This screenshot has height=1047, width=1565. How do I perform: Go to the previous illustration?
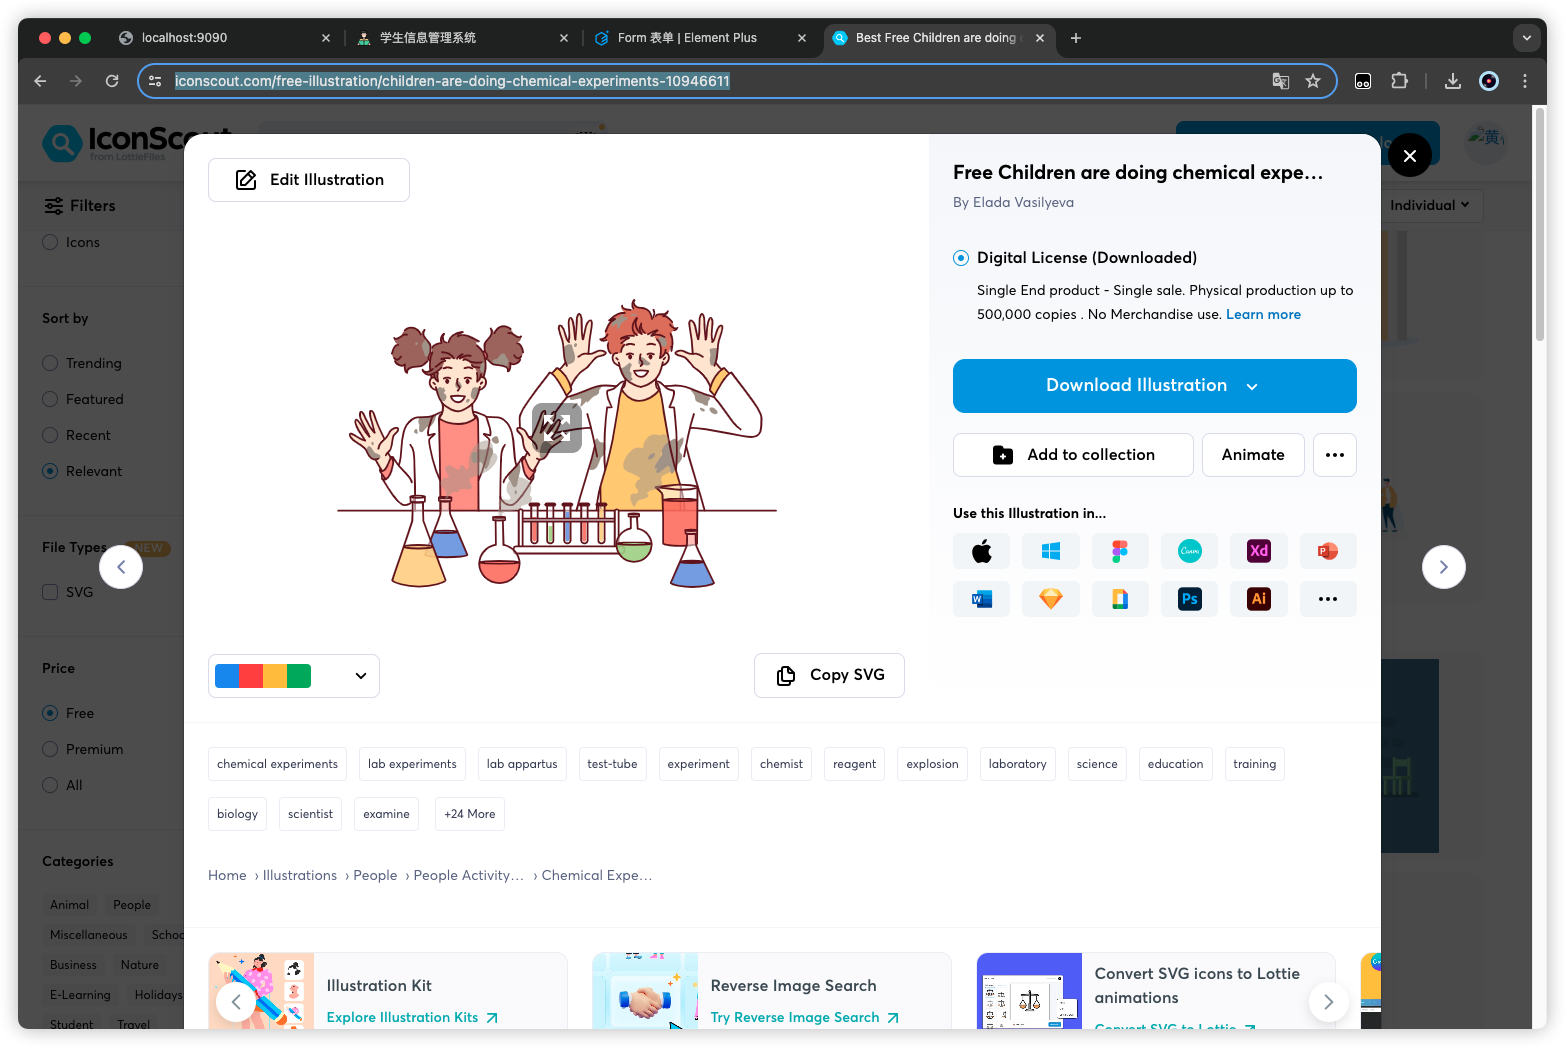[121, 567]
